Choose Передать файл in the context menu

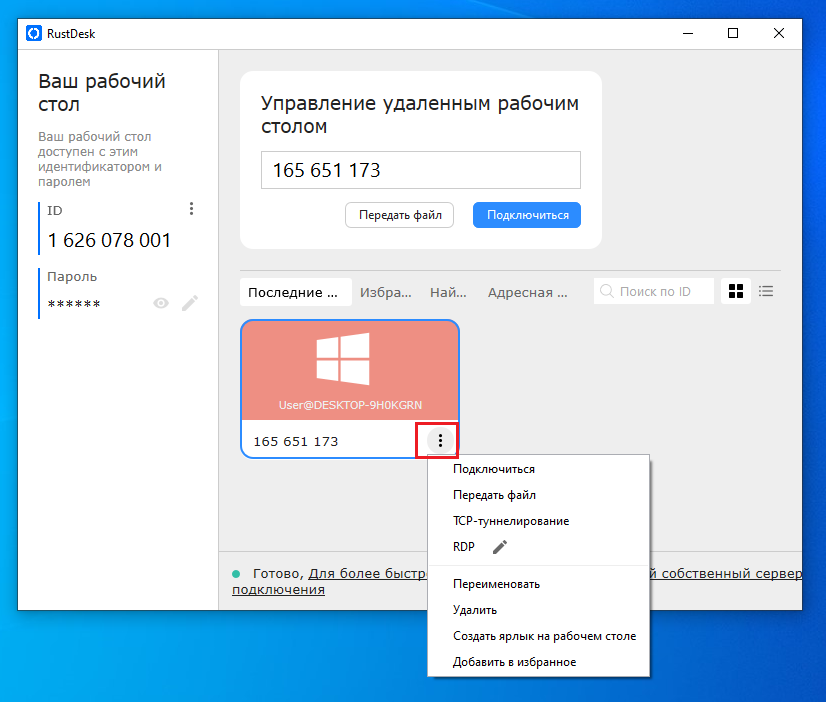tap(538, 495)
